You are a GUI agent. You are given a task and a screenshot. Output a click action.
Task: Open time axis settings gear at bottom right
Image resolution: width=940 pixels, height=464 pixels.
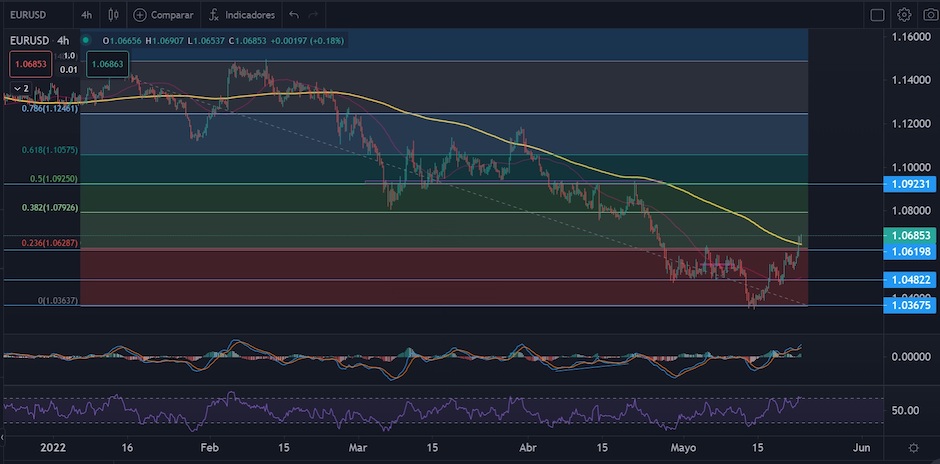coord(913,448)
